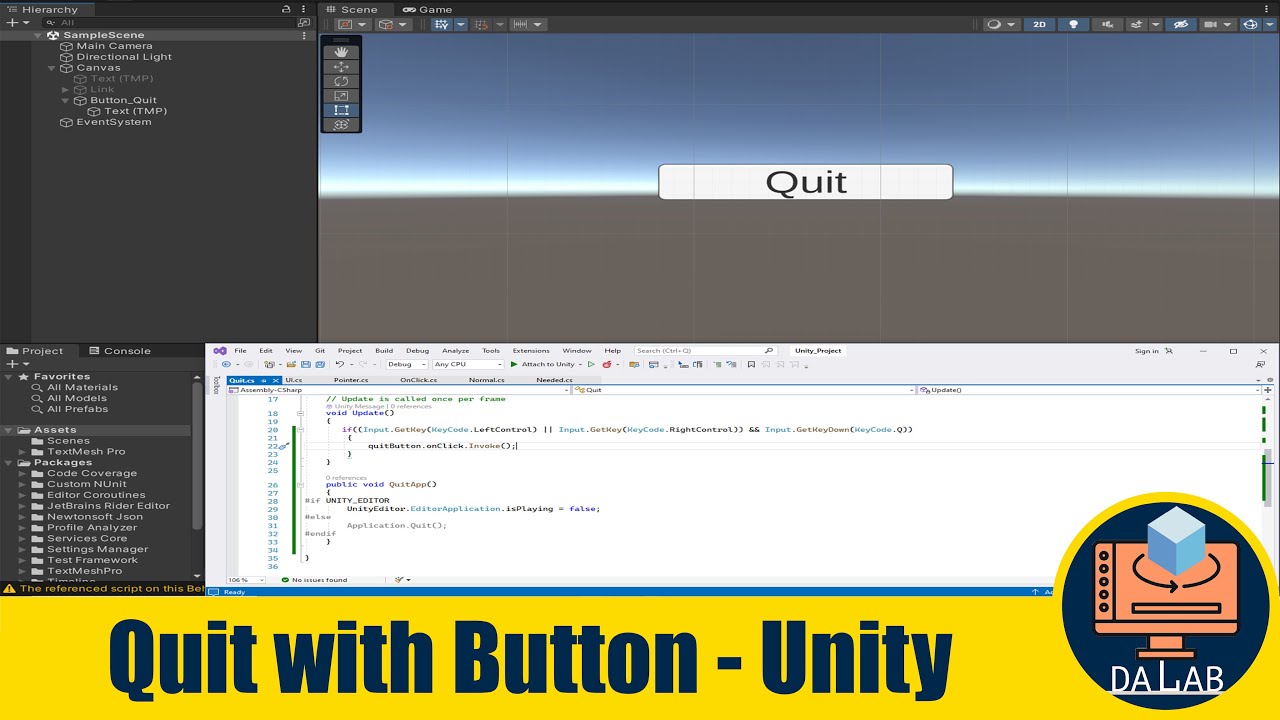
Task: Click the Visual Studio search box
Action: (706, 351)
